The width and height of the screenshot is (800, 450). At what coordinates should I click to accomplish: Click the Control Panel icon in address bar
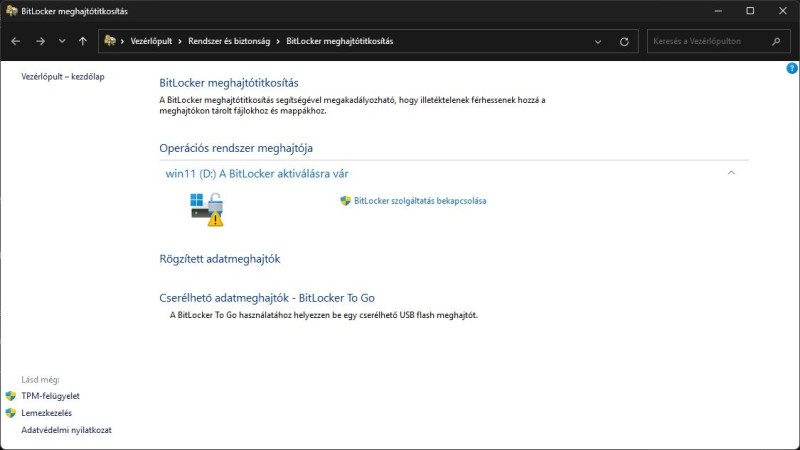tap(110, 41)
